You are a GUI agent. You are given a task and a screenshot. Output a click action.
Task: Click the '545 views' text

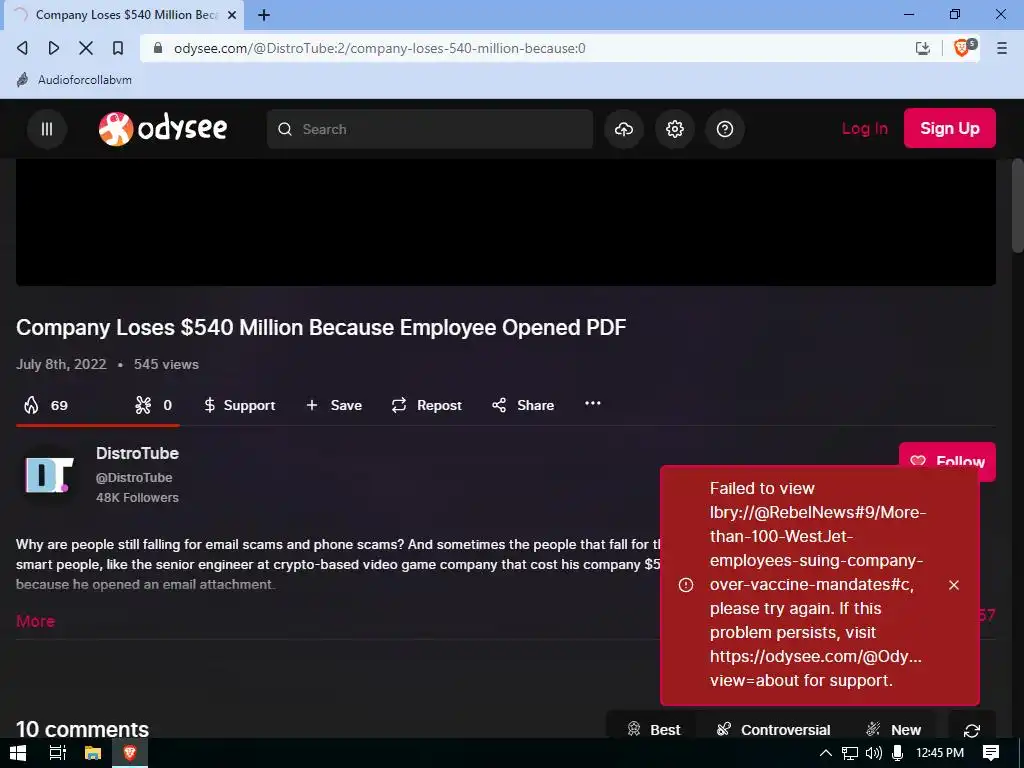166,364
